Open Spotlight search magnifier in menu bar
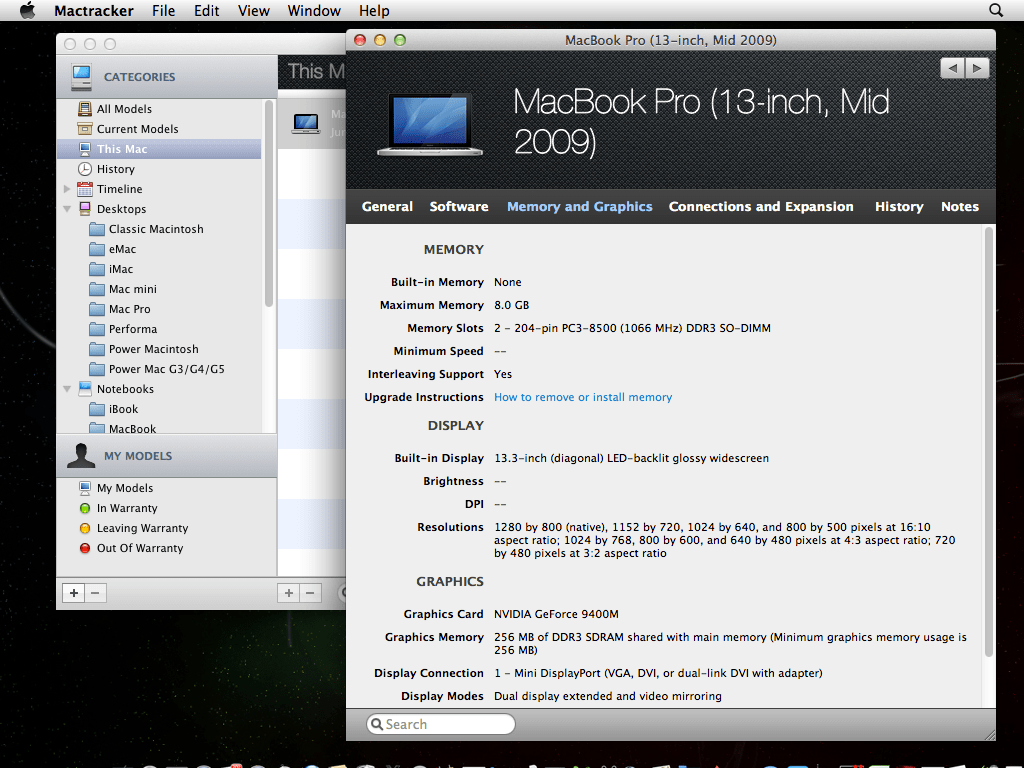Screen dimensions: 1024x768 point(996,10)
